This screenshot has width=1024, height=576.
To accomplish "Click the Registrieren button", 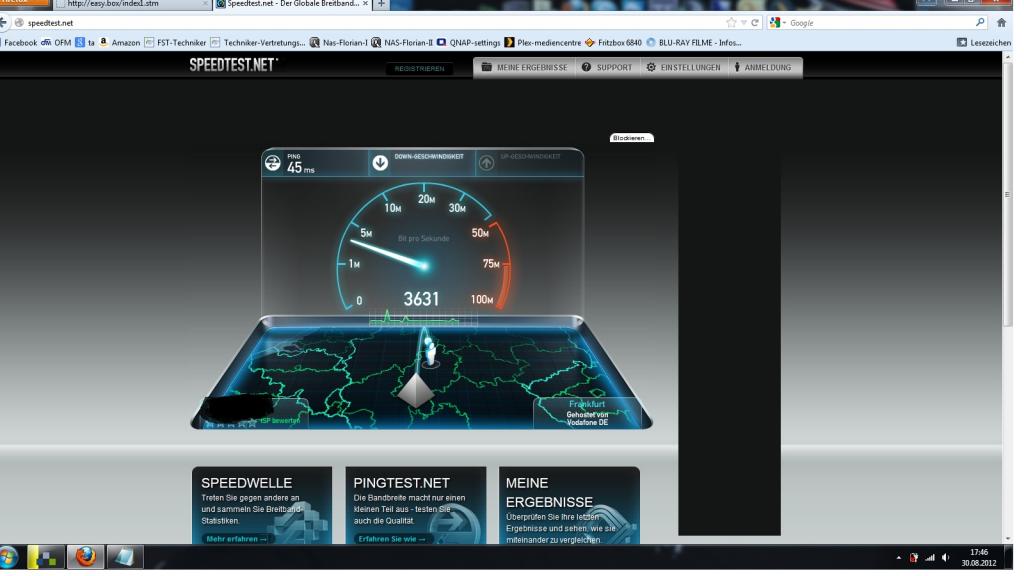I will point(419,69).
